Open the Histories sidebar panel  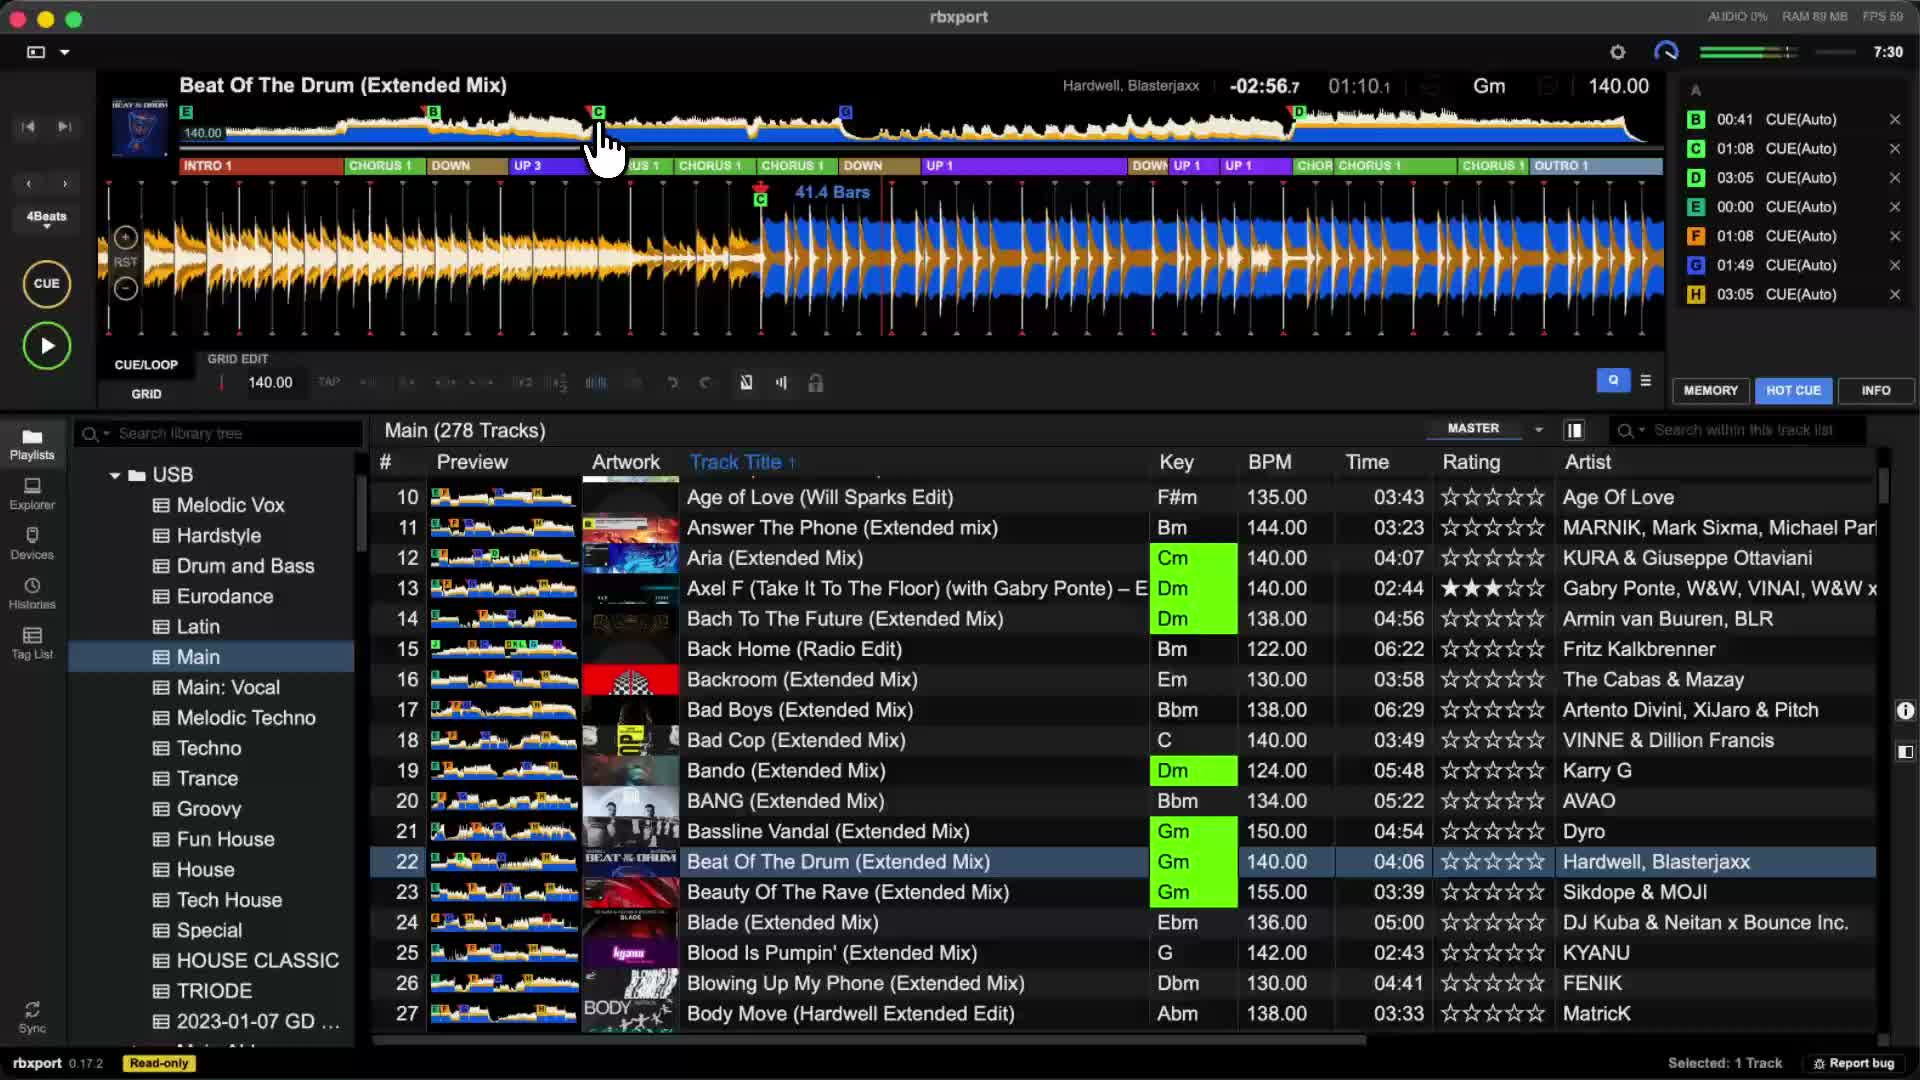[32, 594]
